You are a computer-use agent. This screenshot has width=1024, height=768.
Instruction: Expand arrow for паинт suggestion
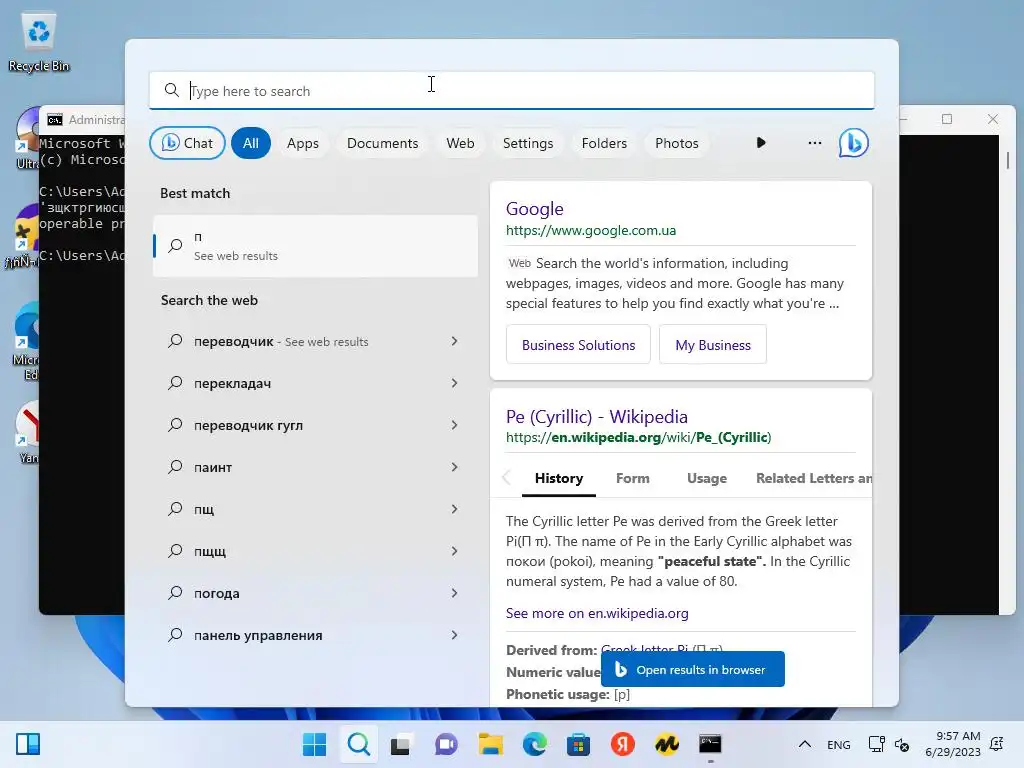[x=455, y=467]
